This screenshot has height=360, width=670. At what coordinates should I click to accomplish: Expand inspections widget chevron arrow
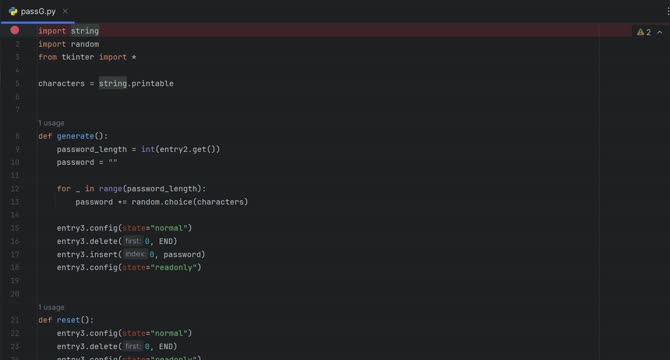(x=660, y=32)
